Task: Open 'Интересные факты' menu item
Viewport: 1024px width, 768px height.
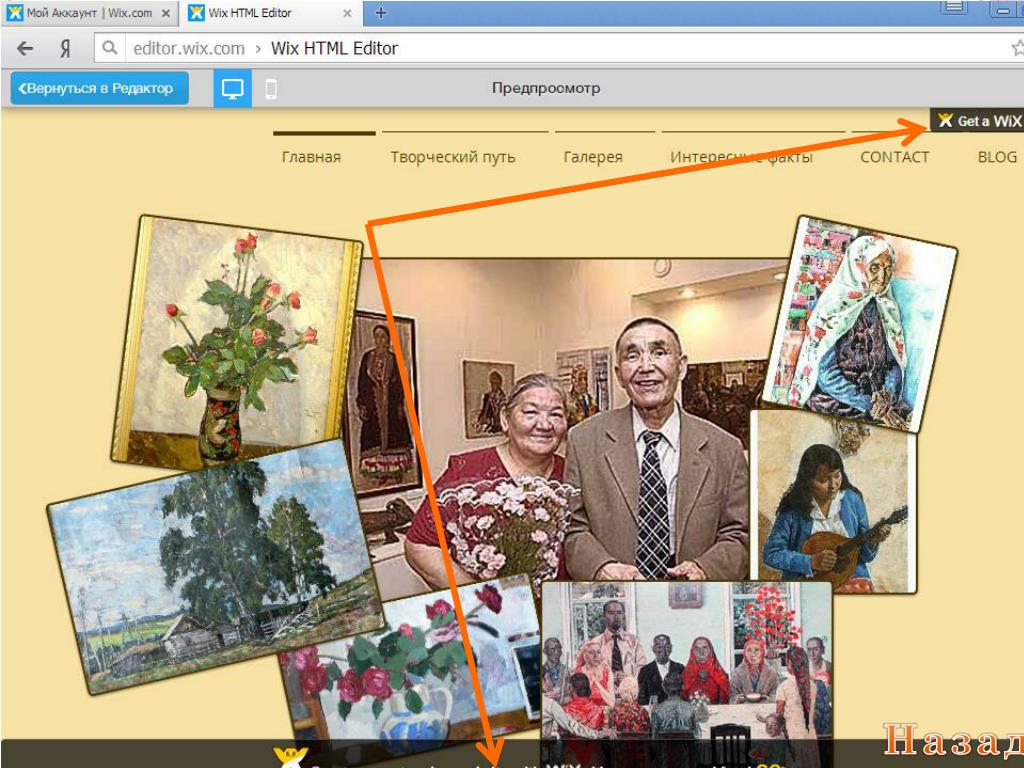Action: (741, 157)
